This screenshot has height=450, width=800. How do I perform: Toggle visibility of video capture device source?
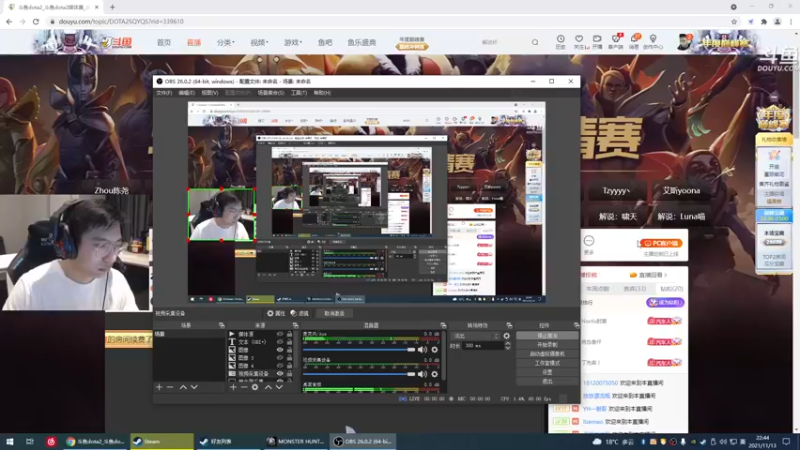click(x=280, y=373)
